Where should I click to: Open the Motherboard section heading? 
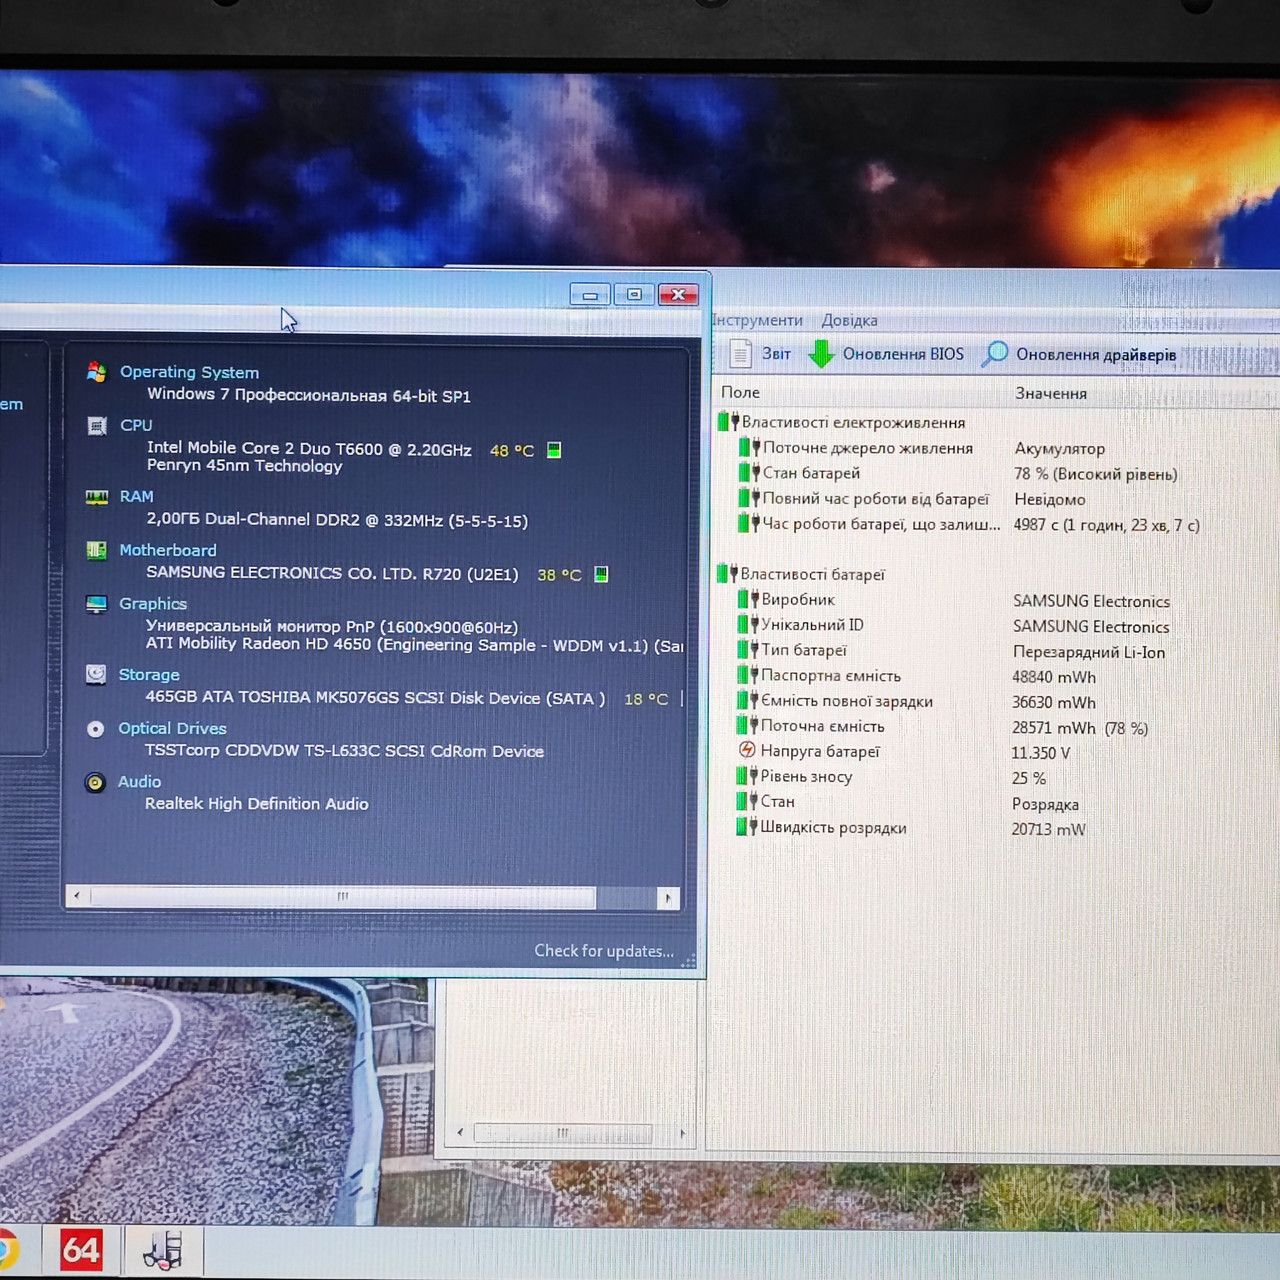click(x=167, y=550)
